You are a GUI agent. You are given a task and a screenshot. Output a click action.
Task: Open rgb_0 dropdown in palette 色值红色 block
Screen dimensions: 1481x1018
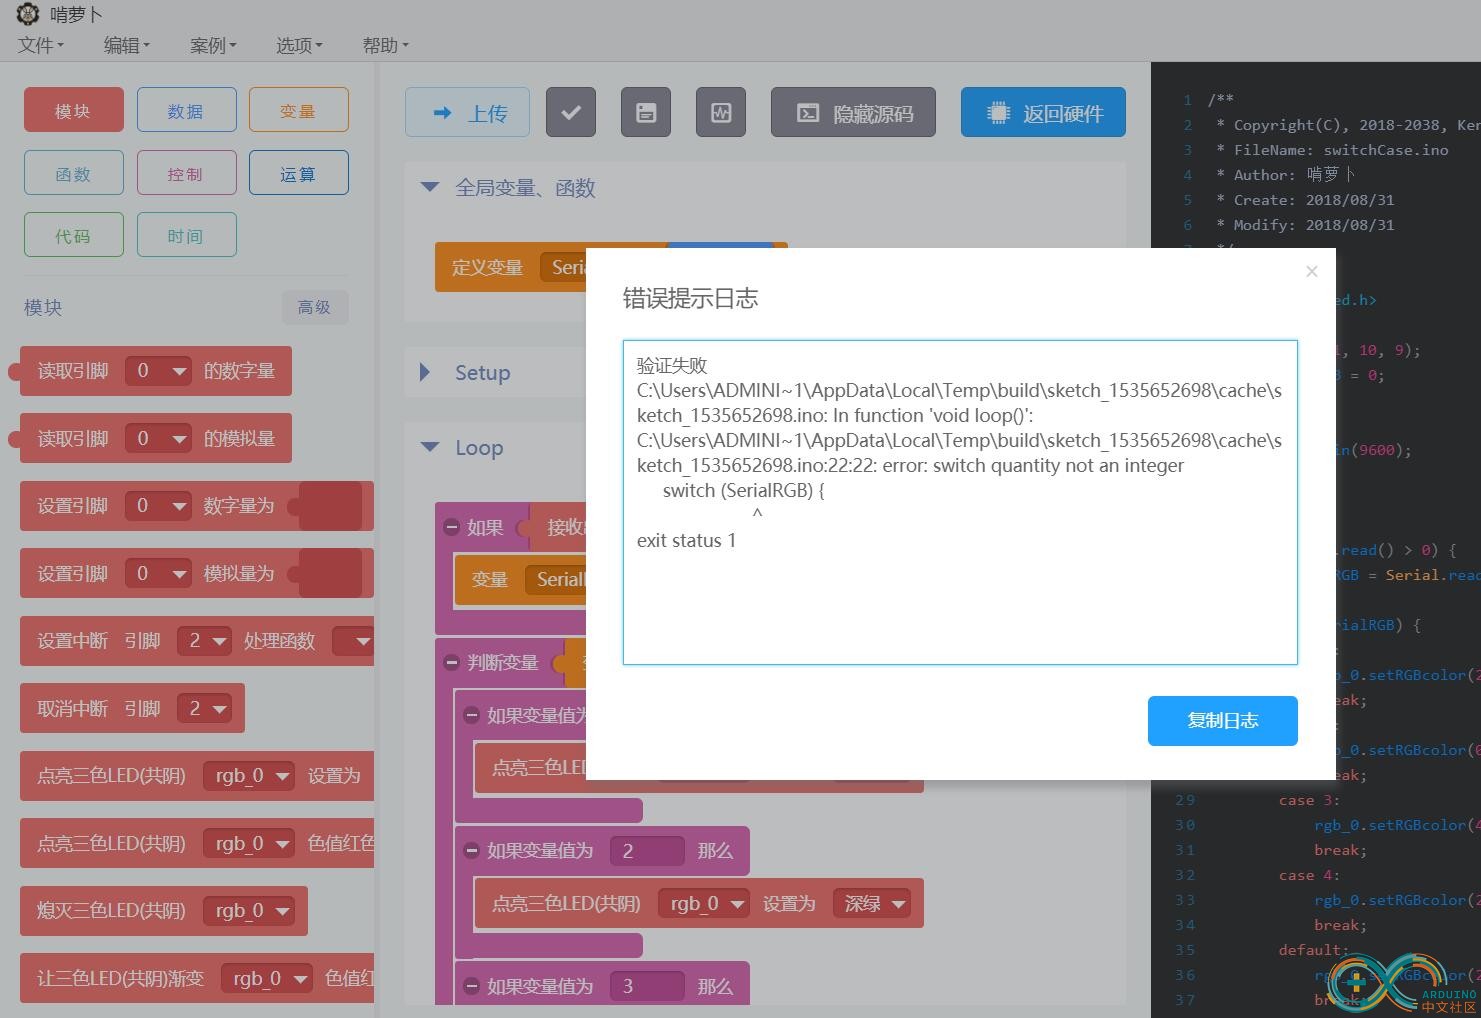pyautogui.click(x=249, y=843)
